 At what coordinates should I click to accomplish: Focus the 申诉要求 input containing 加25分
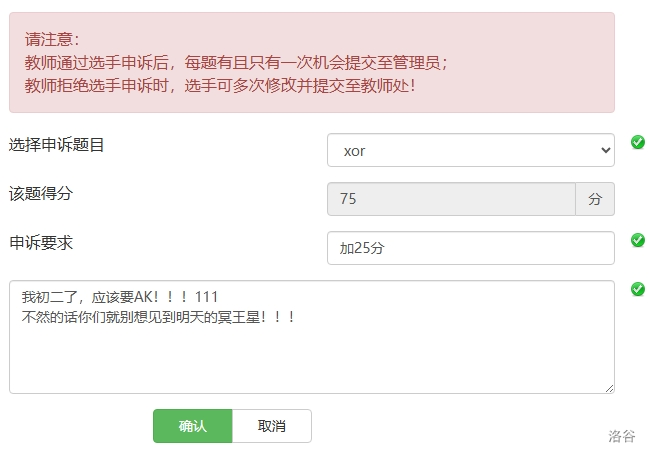470,248
